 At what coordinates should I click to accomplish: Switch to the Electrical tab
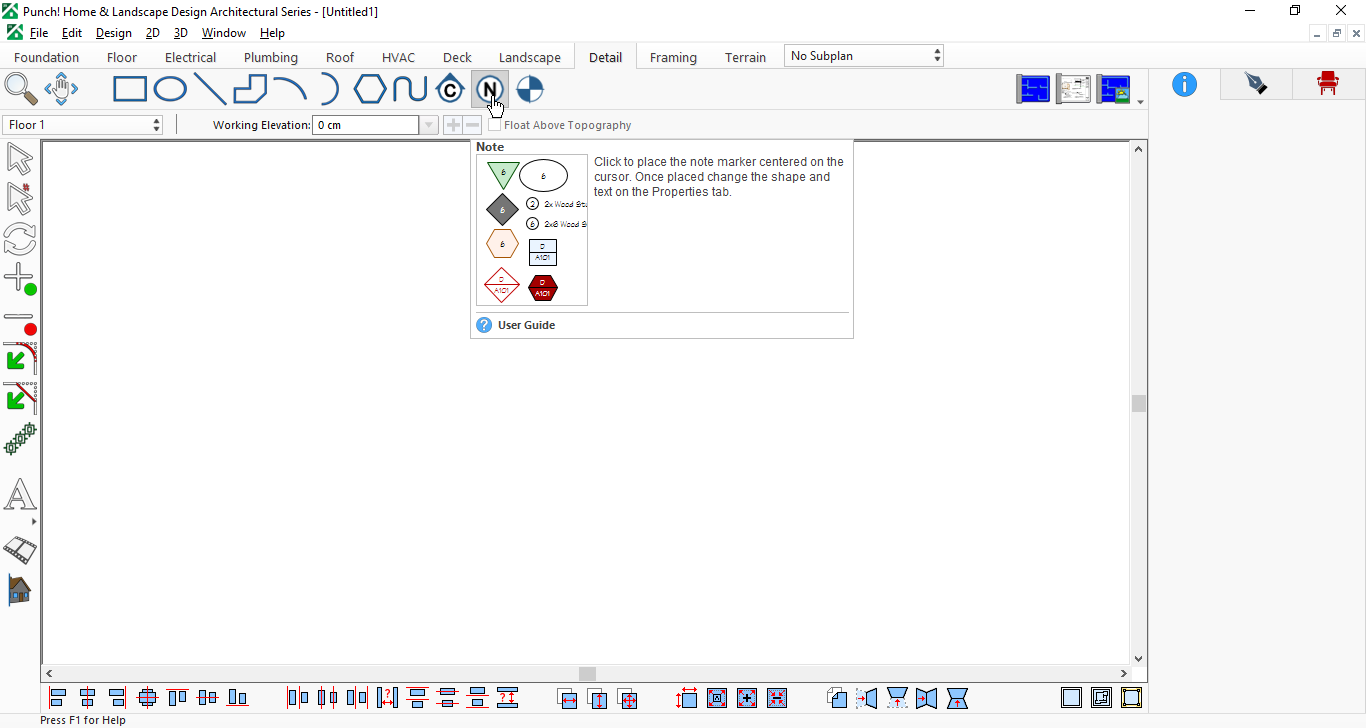click(190, 57)
